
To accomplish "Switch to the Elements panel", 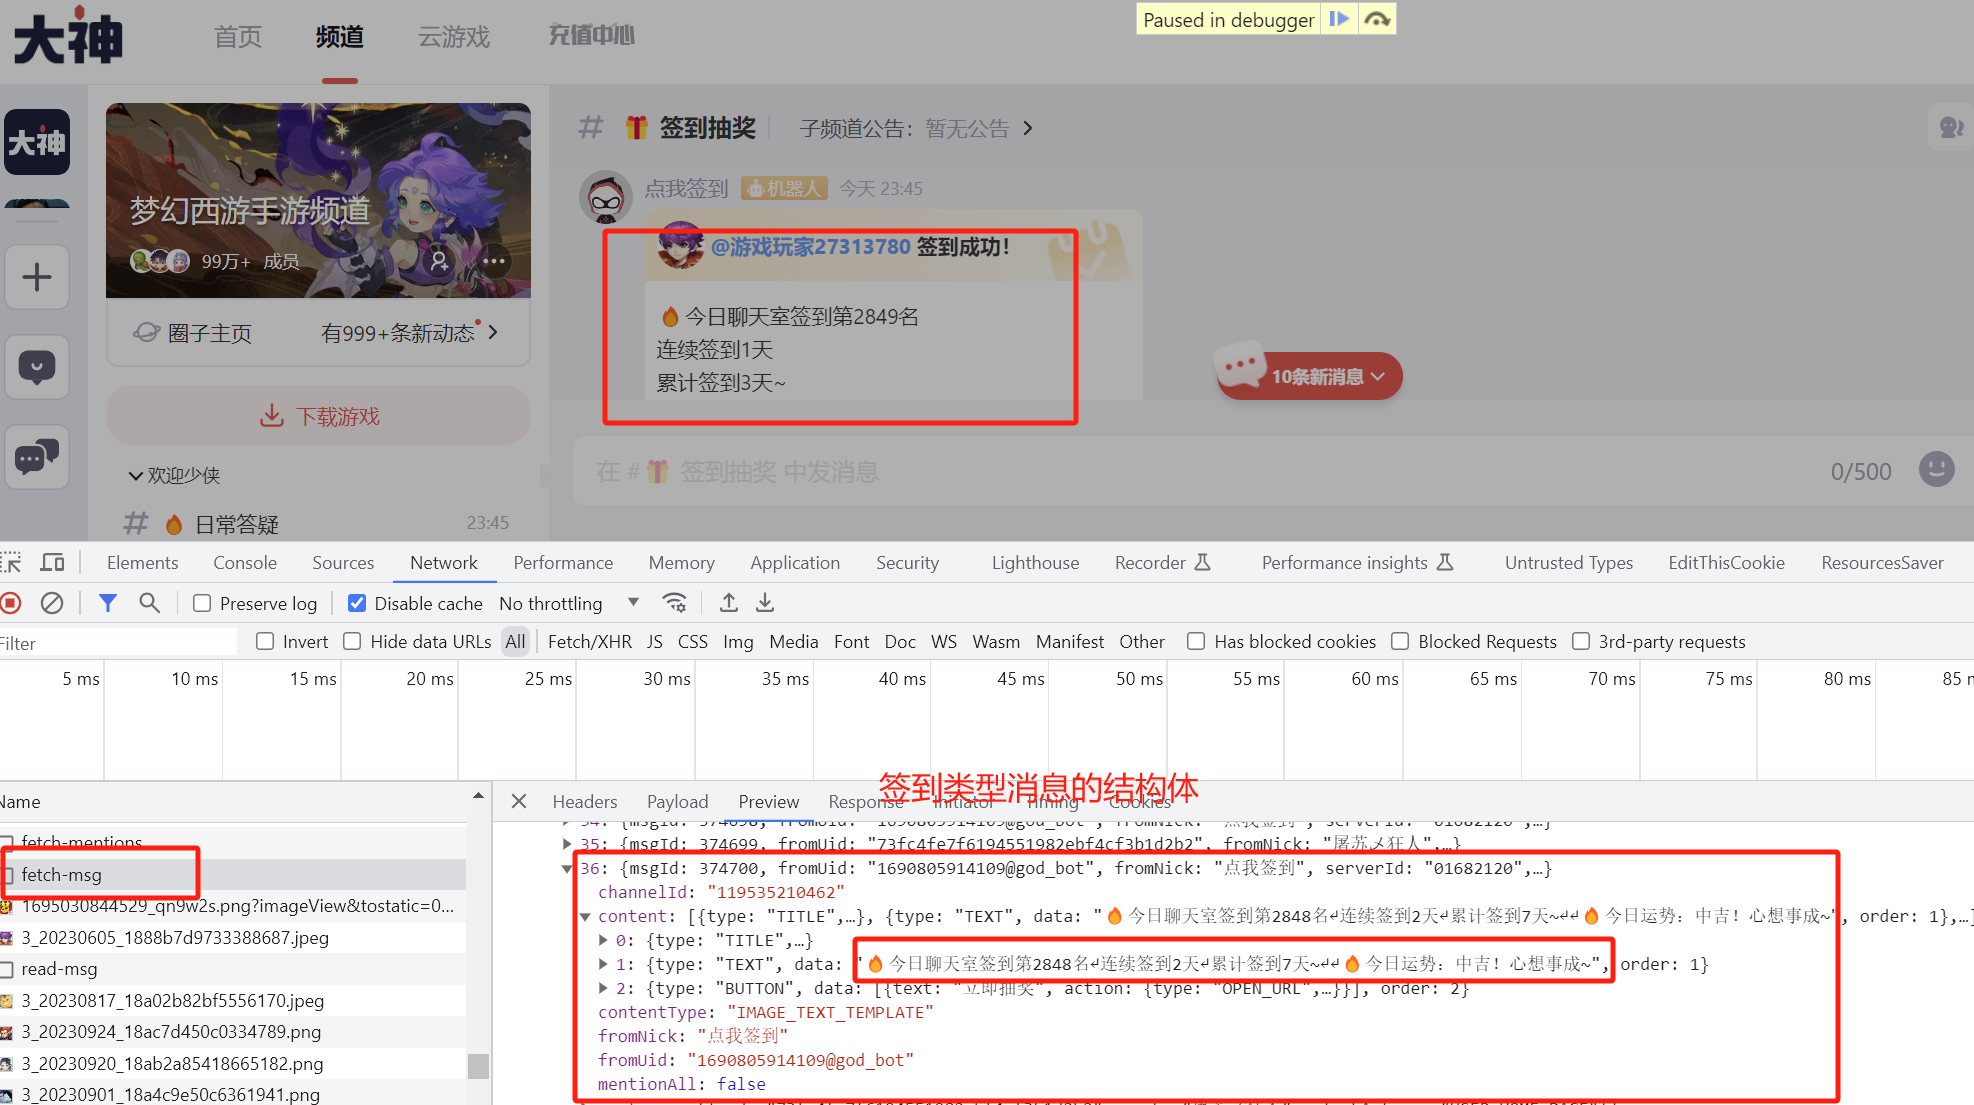I will pyautogui.click(x=142, y=563).
